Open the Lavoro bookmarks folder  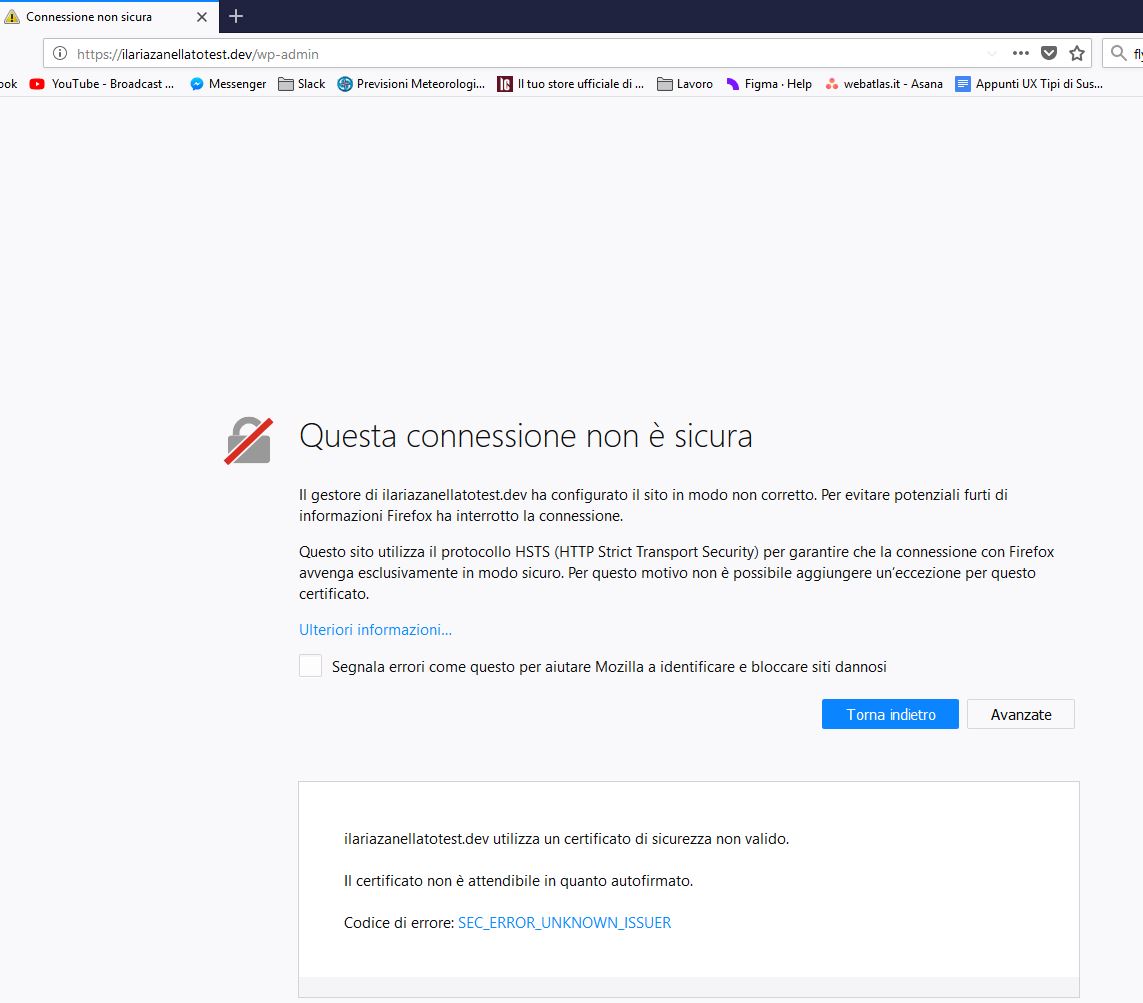pyautogui.click(x=685, y=84)
